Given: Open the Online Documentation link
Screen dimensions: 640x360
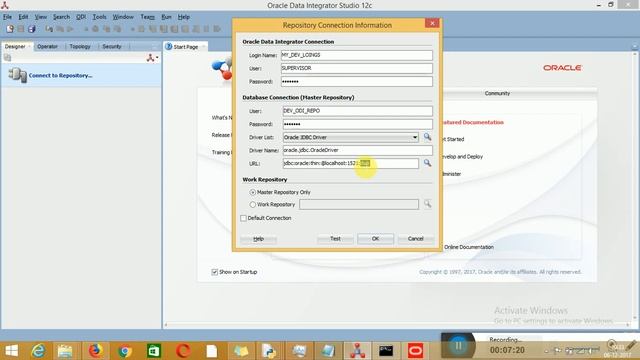Looking at the screenshot, I should 469,247.
